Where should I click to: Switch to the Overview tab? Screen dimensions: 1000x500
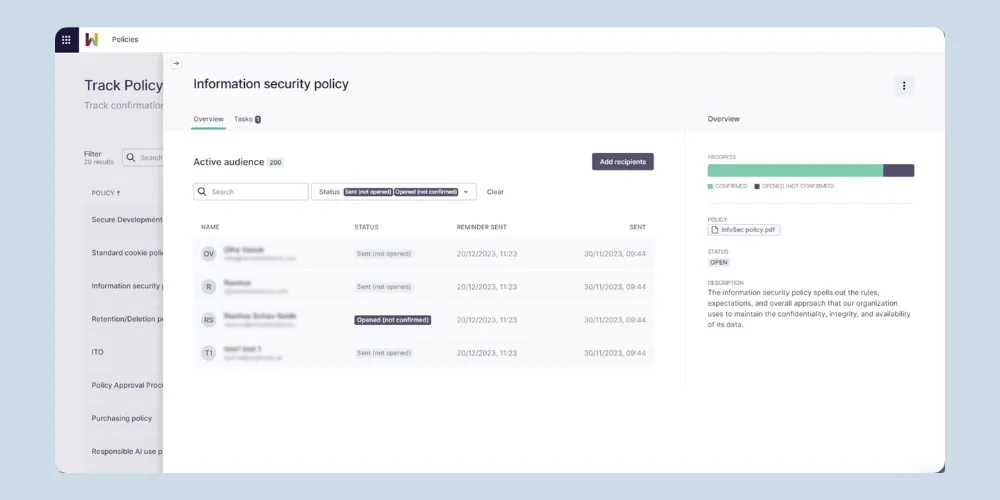(x=209, y=119)
